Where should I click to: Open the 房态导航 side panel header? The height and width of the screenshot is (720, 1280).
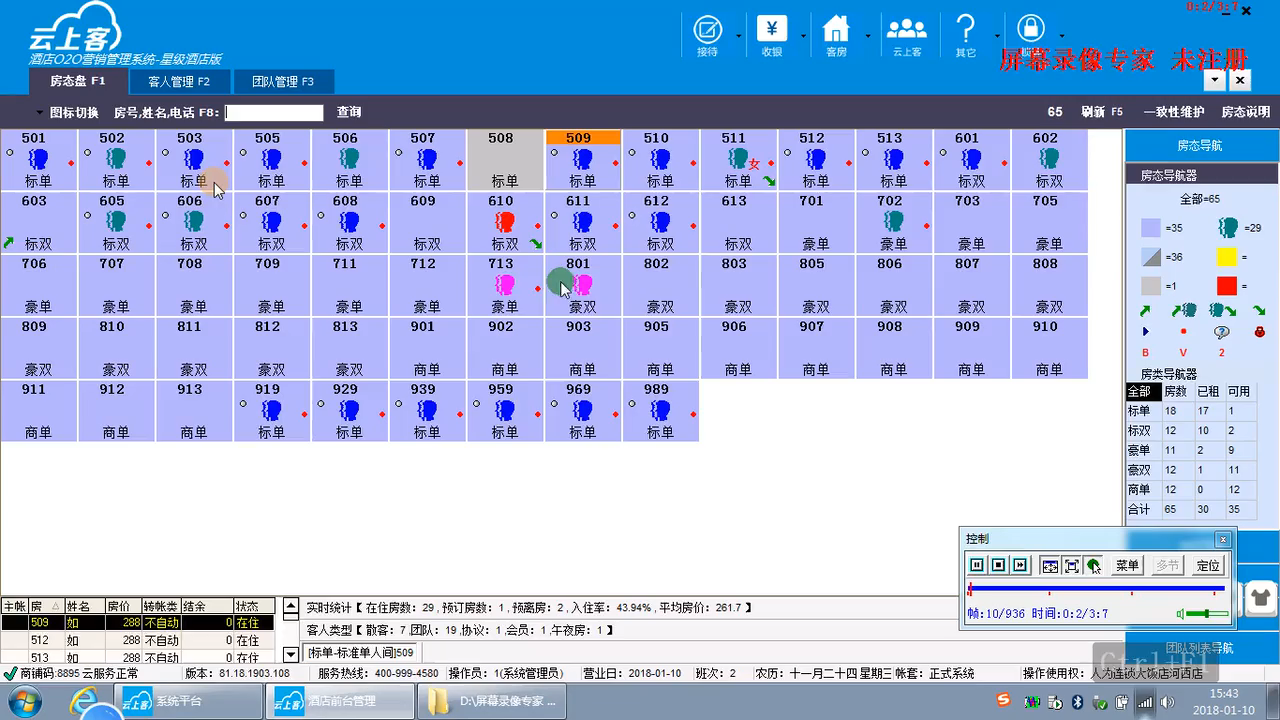(1201, 145)
